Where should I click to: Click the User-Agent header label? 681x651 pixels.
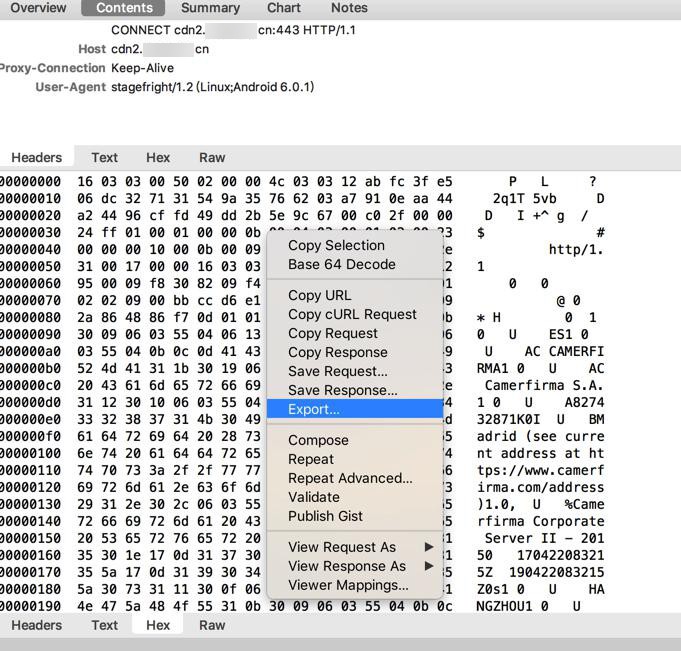pyautogui.click(x=71, y=87)
